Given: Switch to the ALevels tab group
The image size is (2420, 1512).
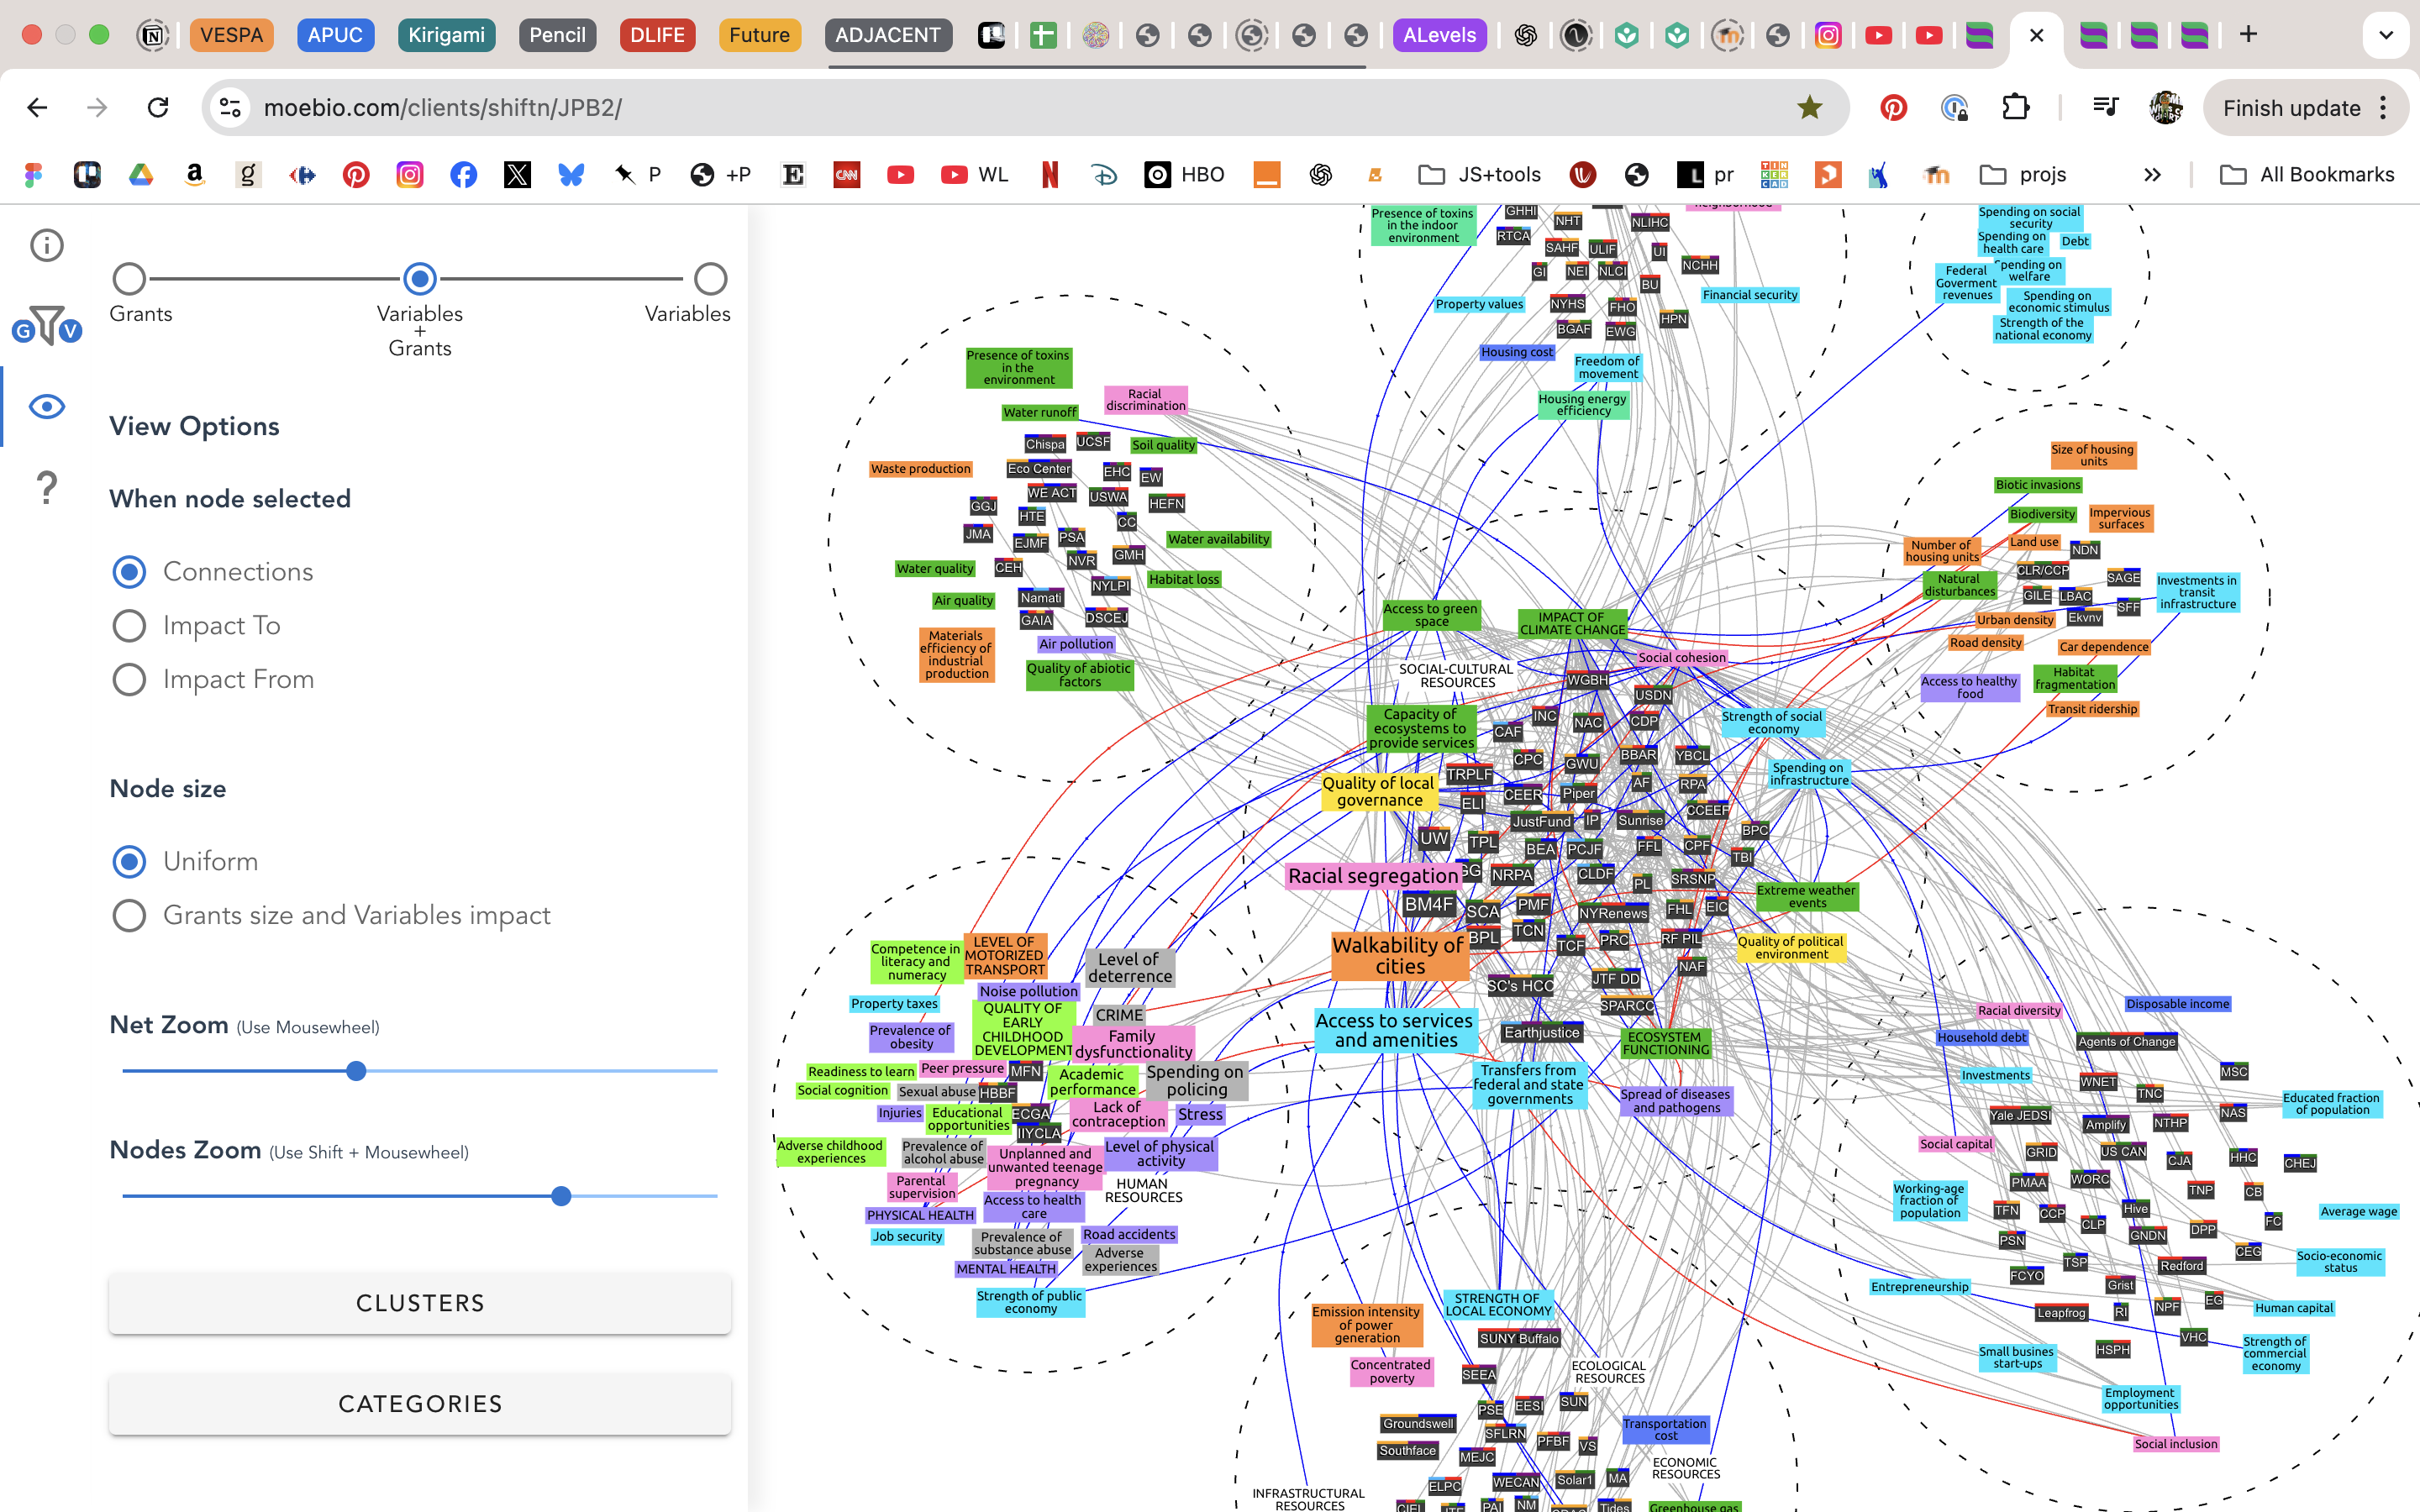Looking at the screenshot, I should 1439,35.
